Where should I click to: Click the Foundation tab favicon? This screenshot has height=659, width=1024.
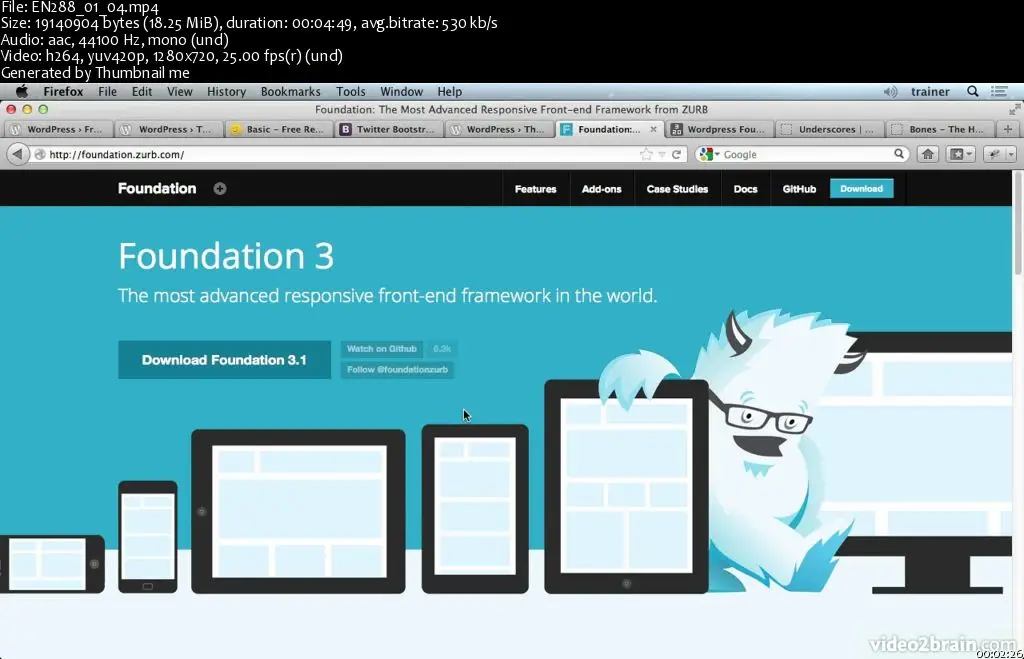tap(566, 129)
